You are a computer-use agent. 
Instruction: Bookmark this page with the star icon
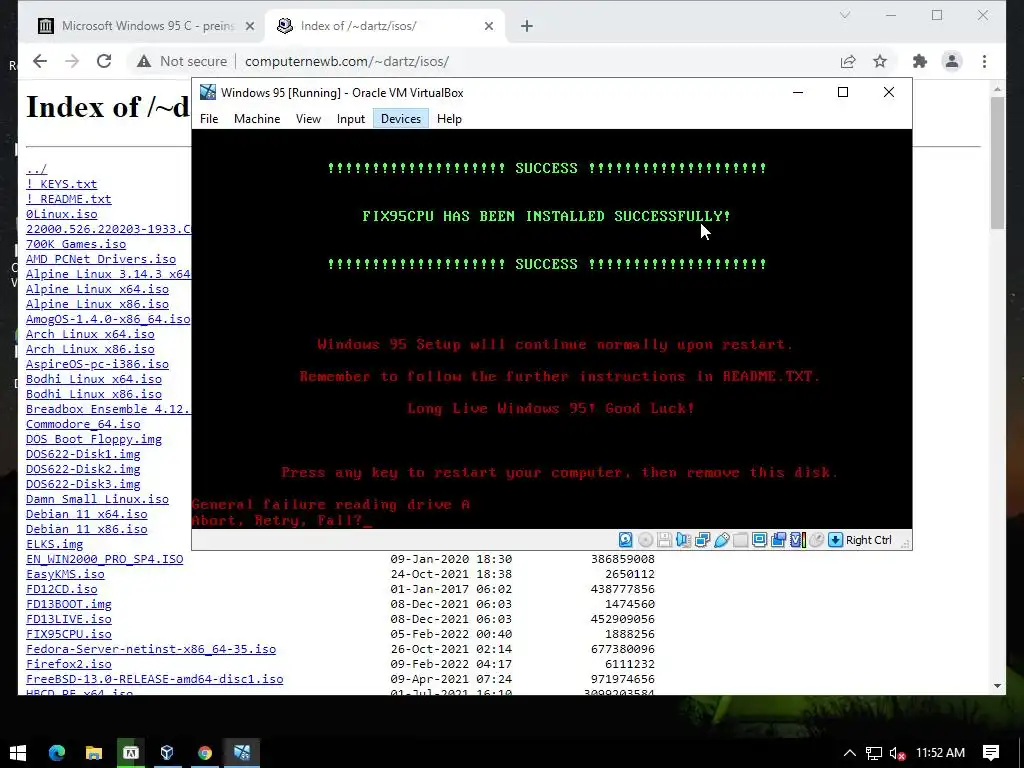[x=880, y=61]
